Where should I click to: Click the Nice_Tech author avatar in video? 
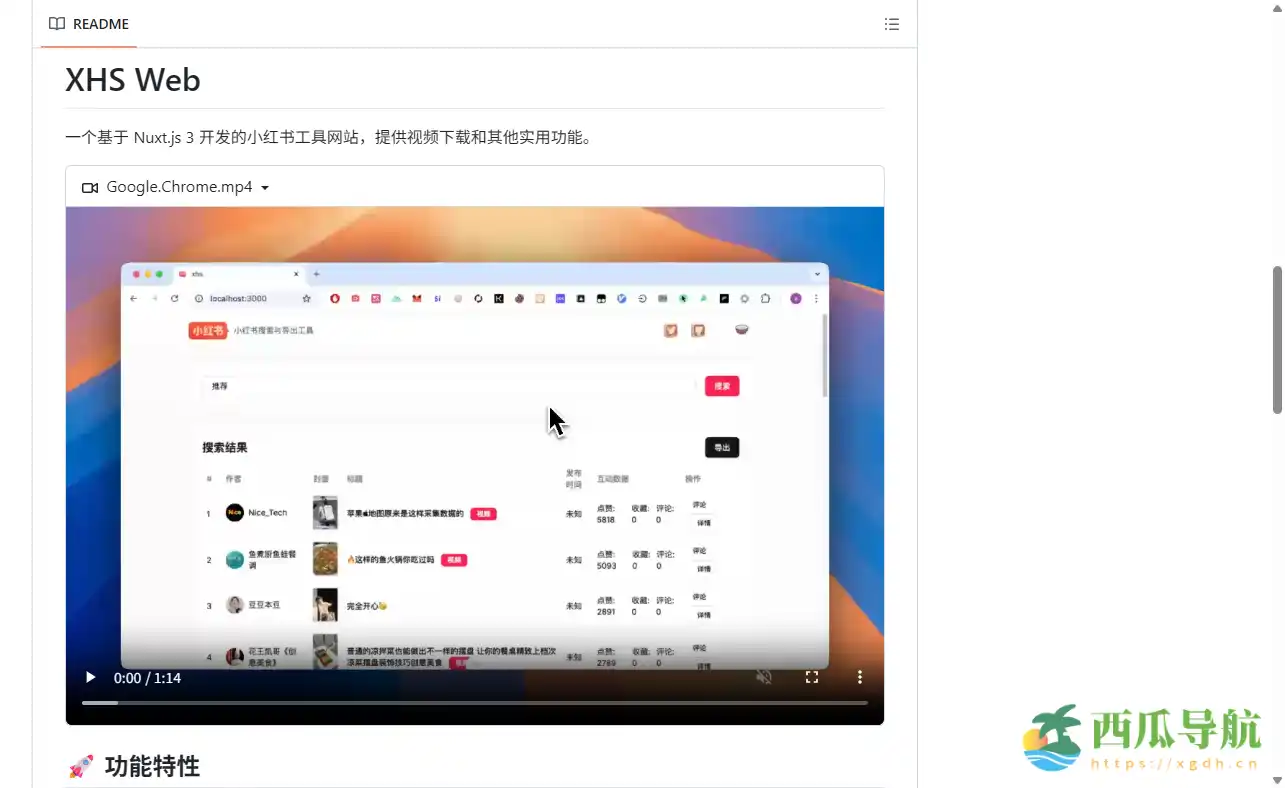click(234, 513)
